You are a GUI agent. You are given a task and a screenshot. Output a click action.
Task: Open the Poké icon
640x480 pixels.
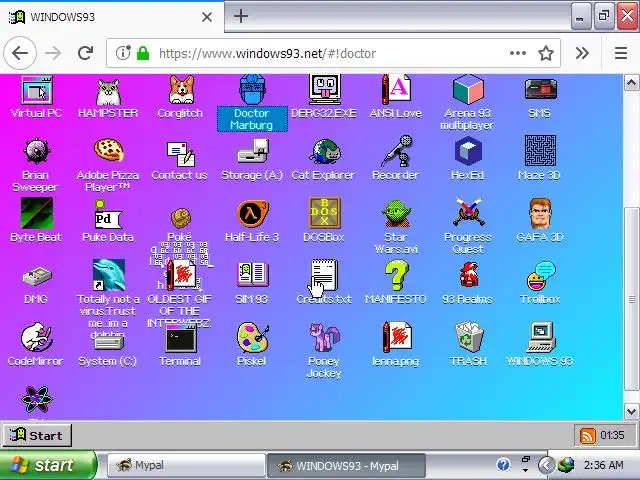[181, 218]
